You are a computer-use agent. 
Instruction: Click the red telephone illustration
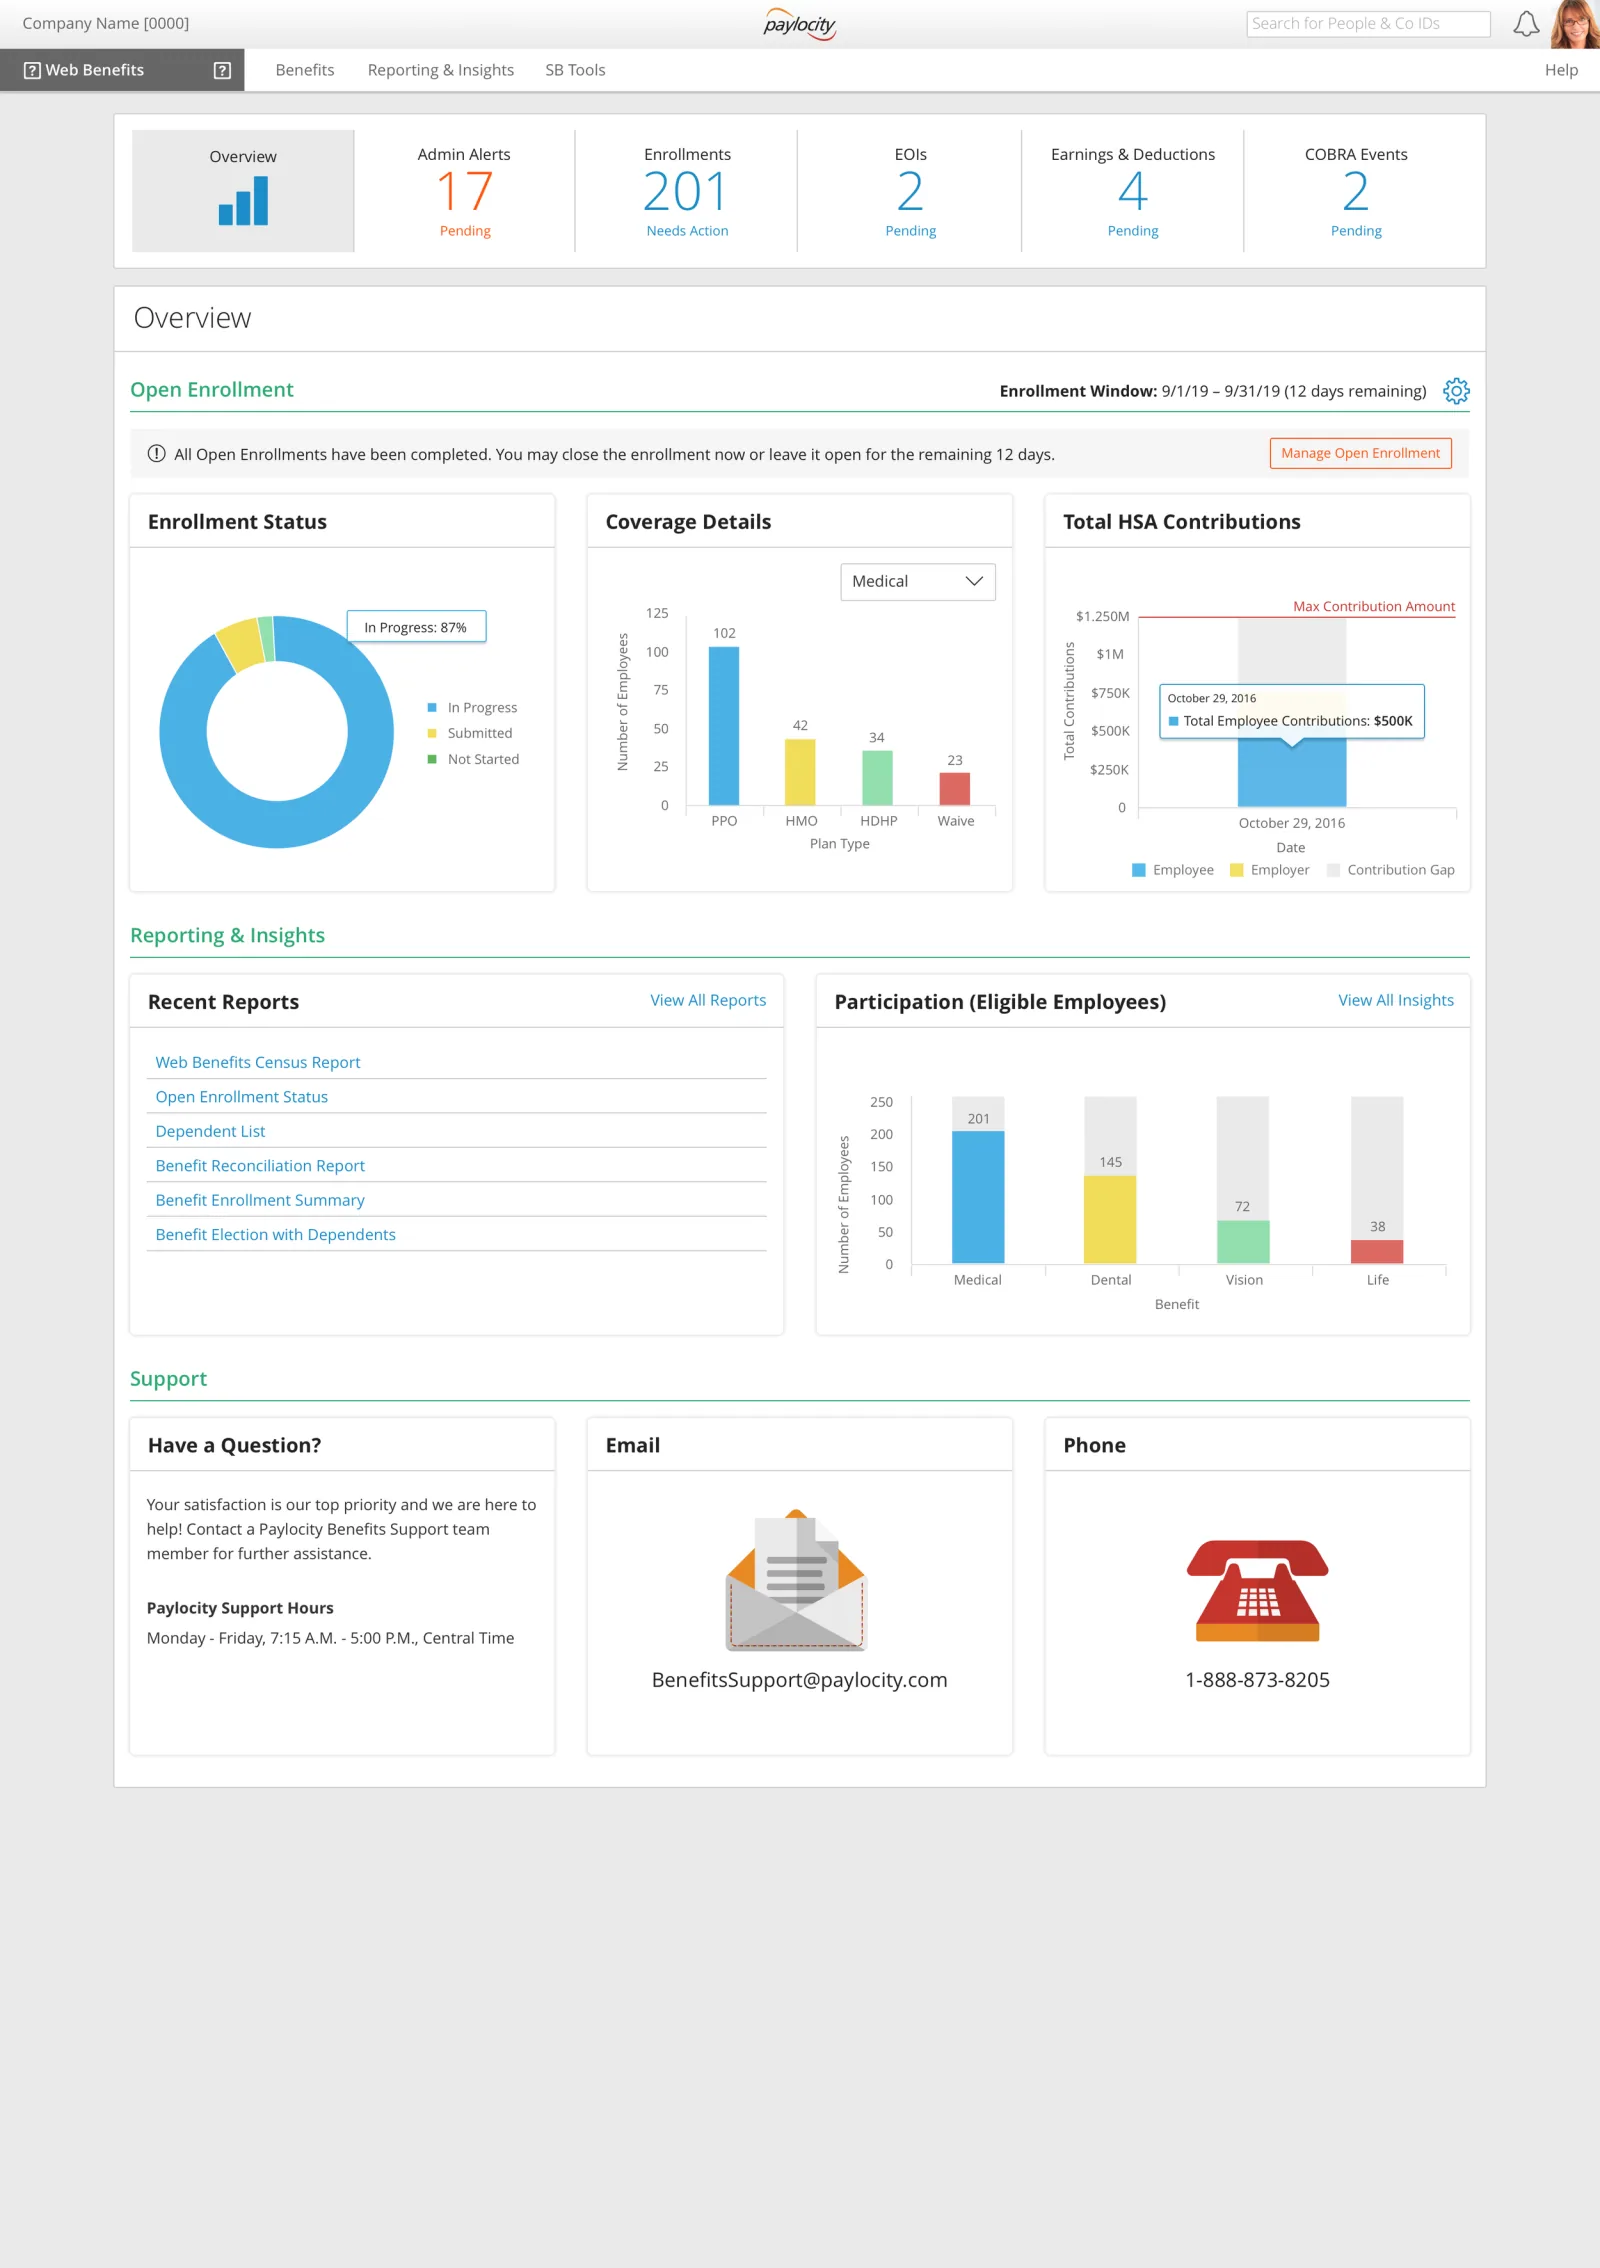point(1258,1590)
